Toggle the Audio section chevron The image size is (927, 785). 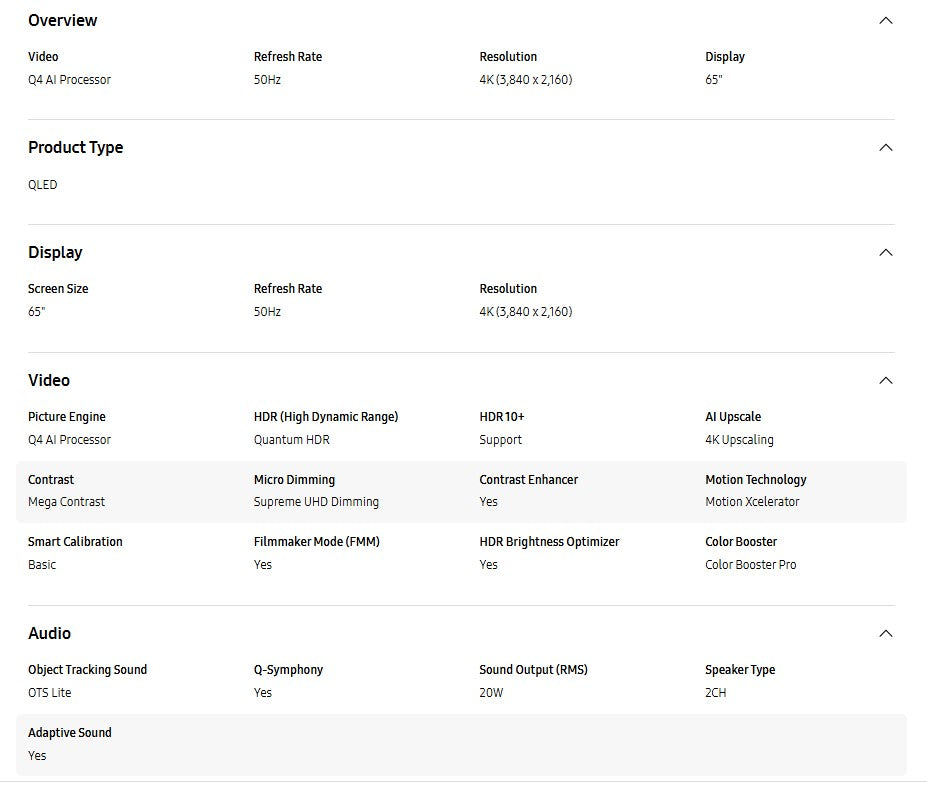point(885,634)
